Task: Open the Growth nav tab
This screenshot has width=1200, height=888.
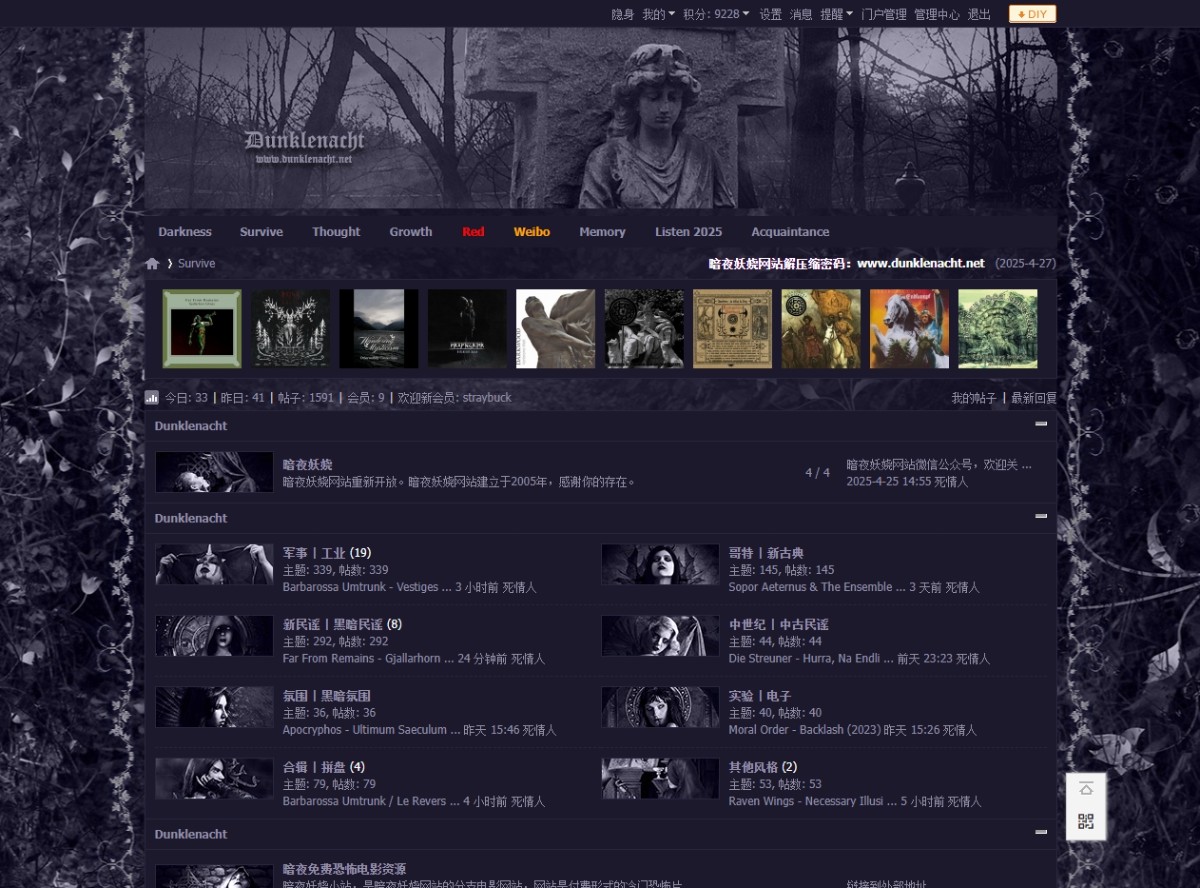Action: [411, 232]
